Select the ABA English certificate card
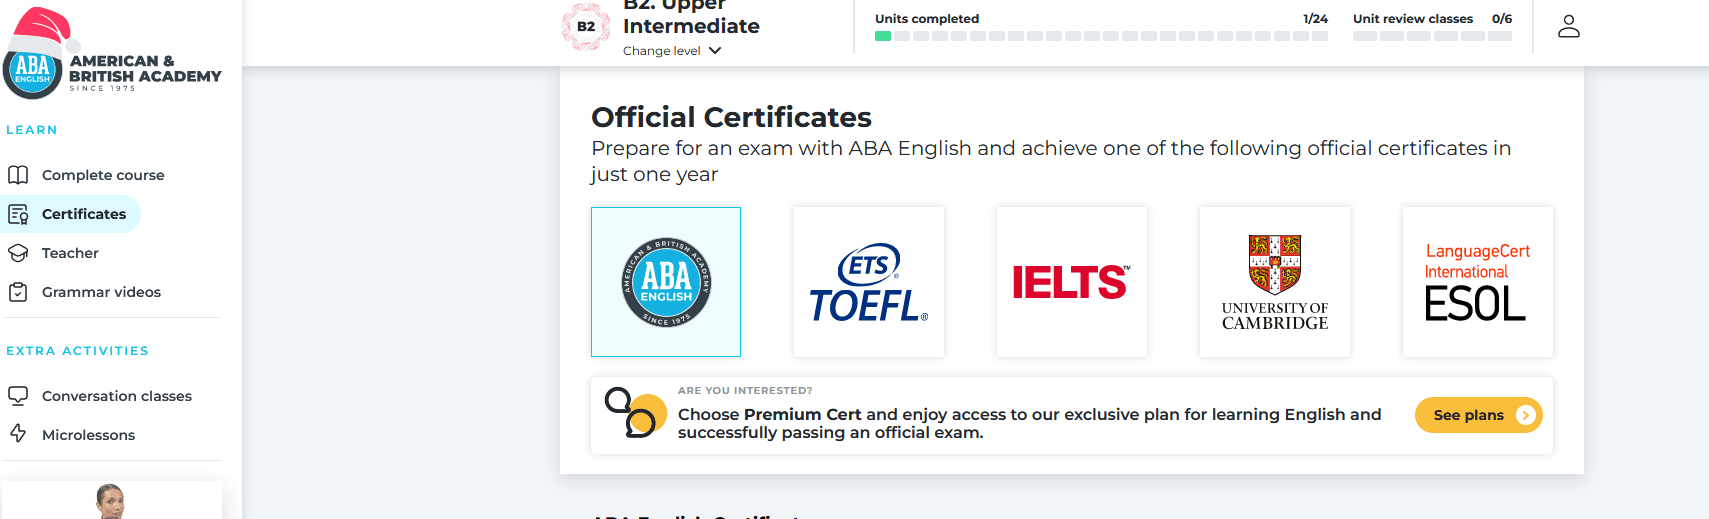Screen dimensions: 1709x519 [x=666, y=282]
